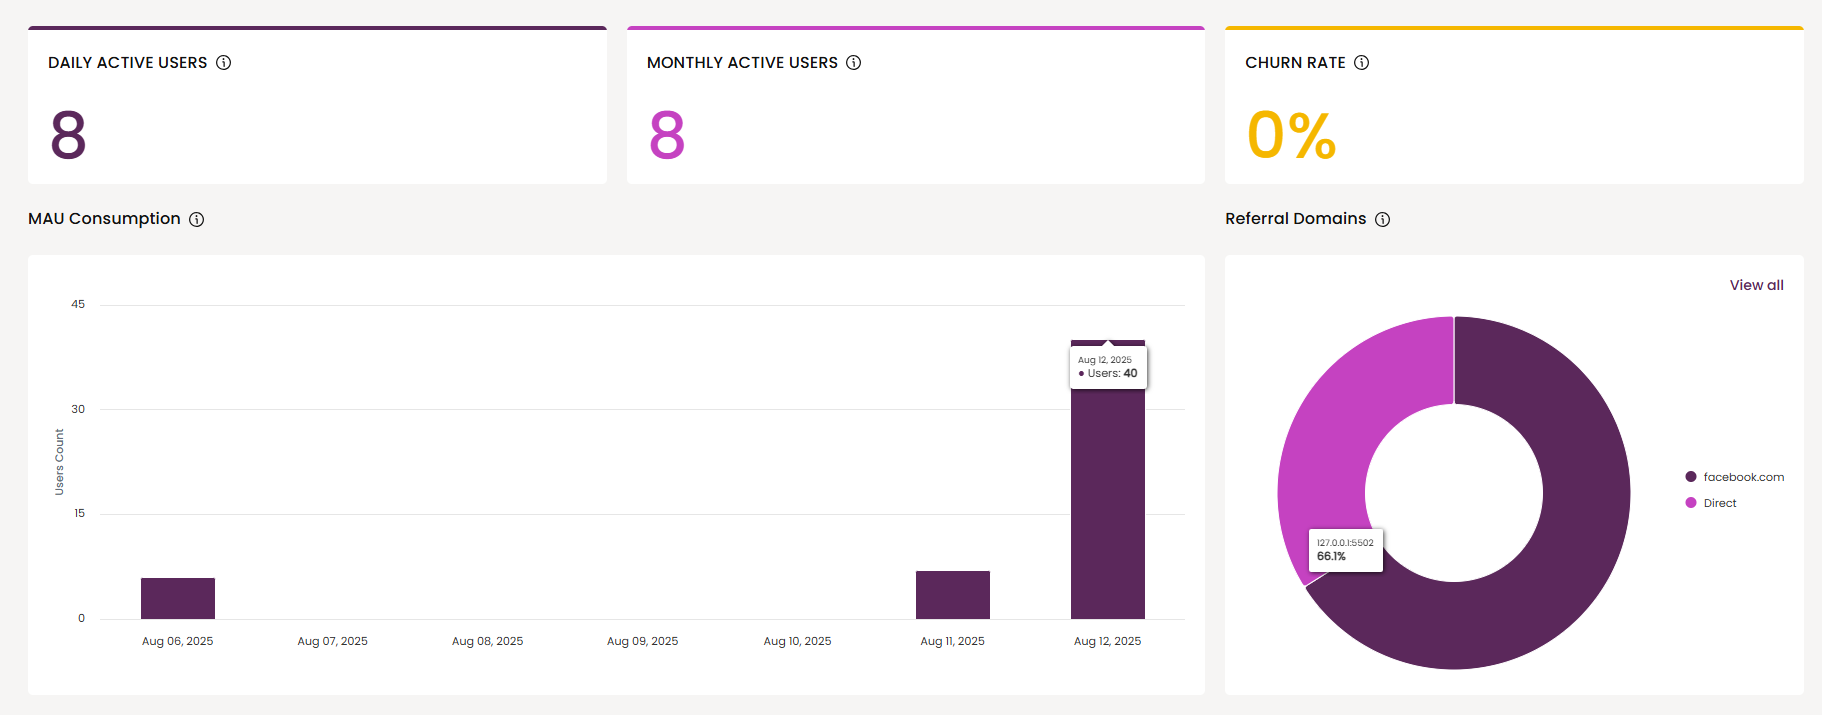Screen dimensions: 1822x715
Task: Click the Users: 40 chart tooltip
Action: coord(1108,367)
